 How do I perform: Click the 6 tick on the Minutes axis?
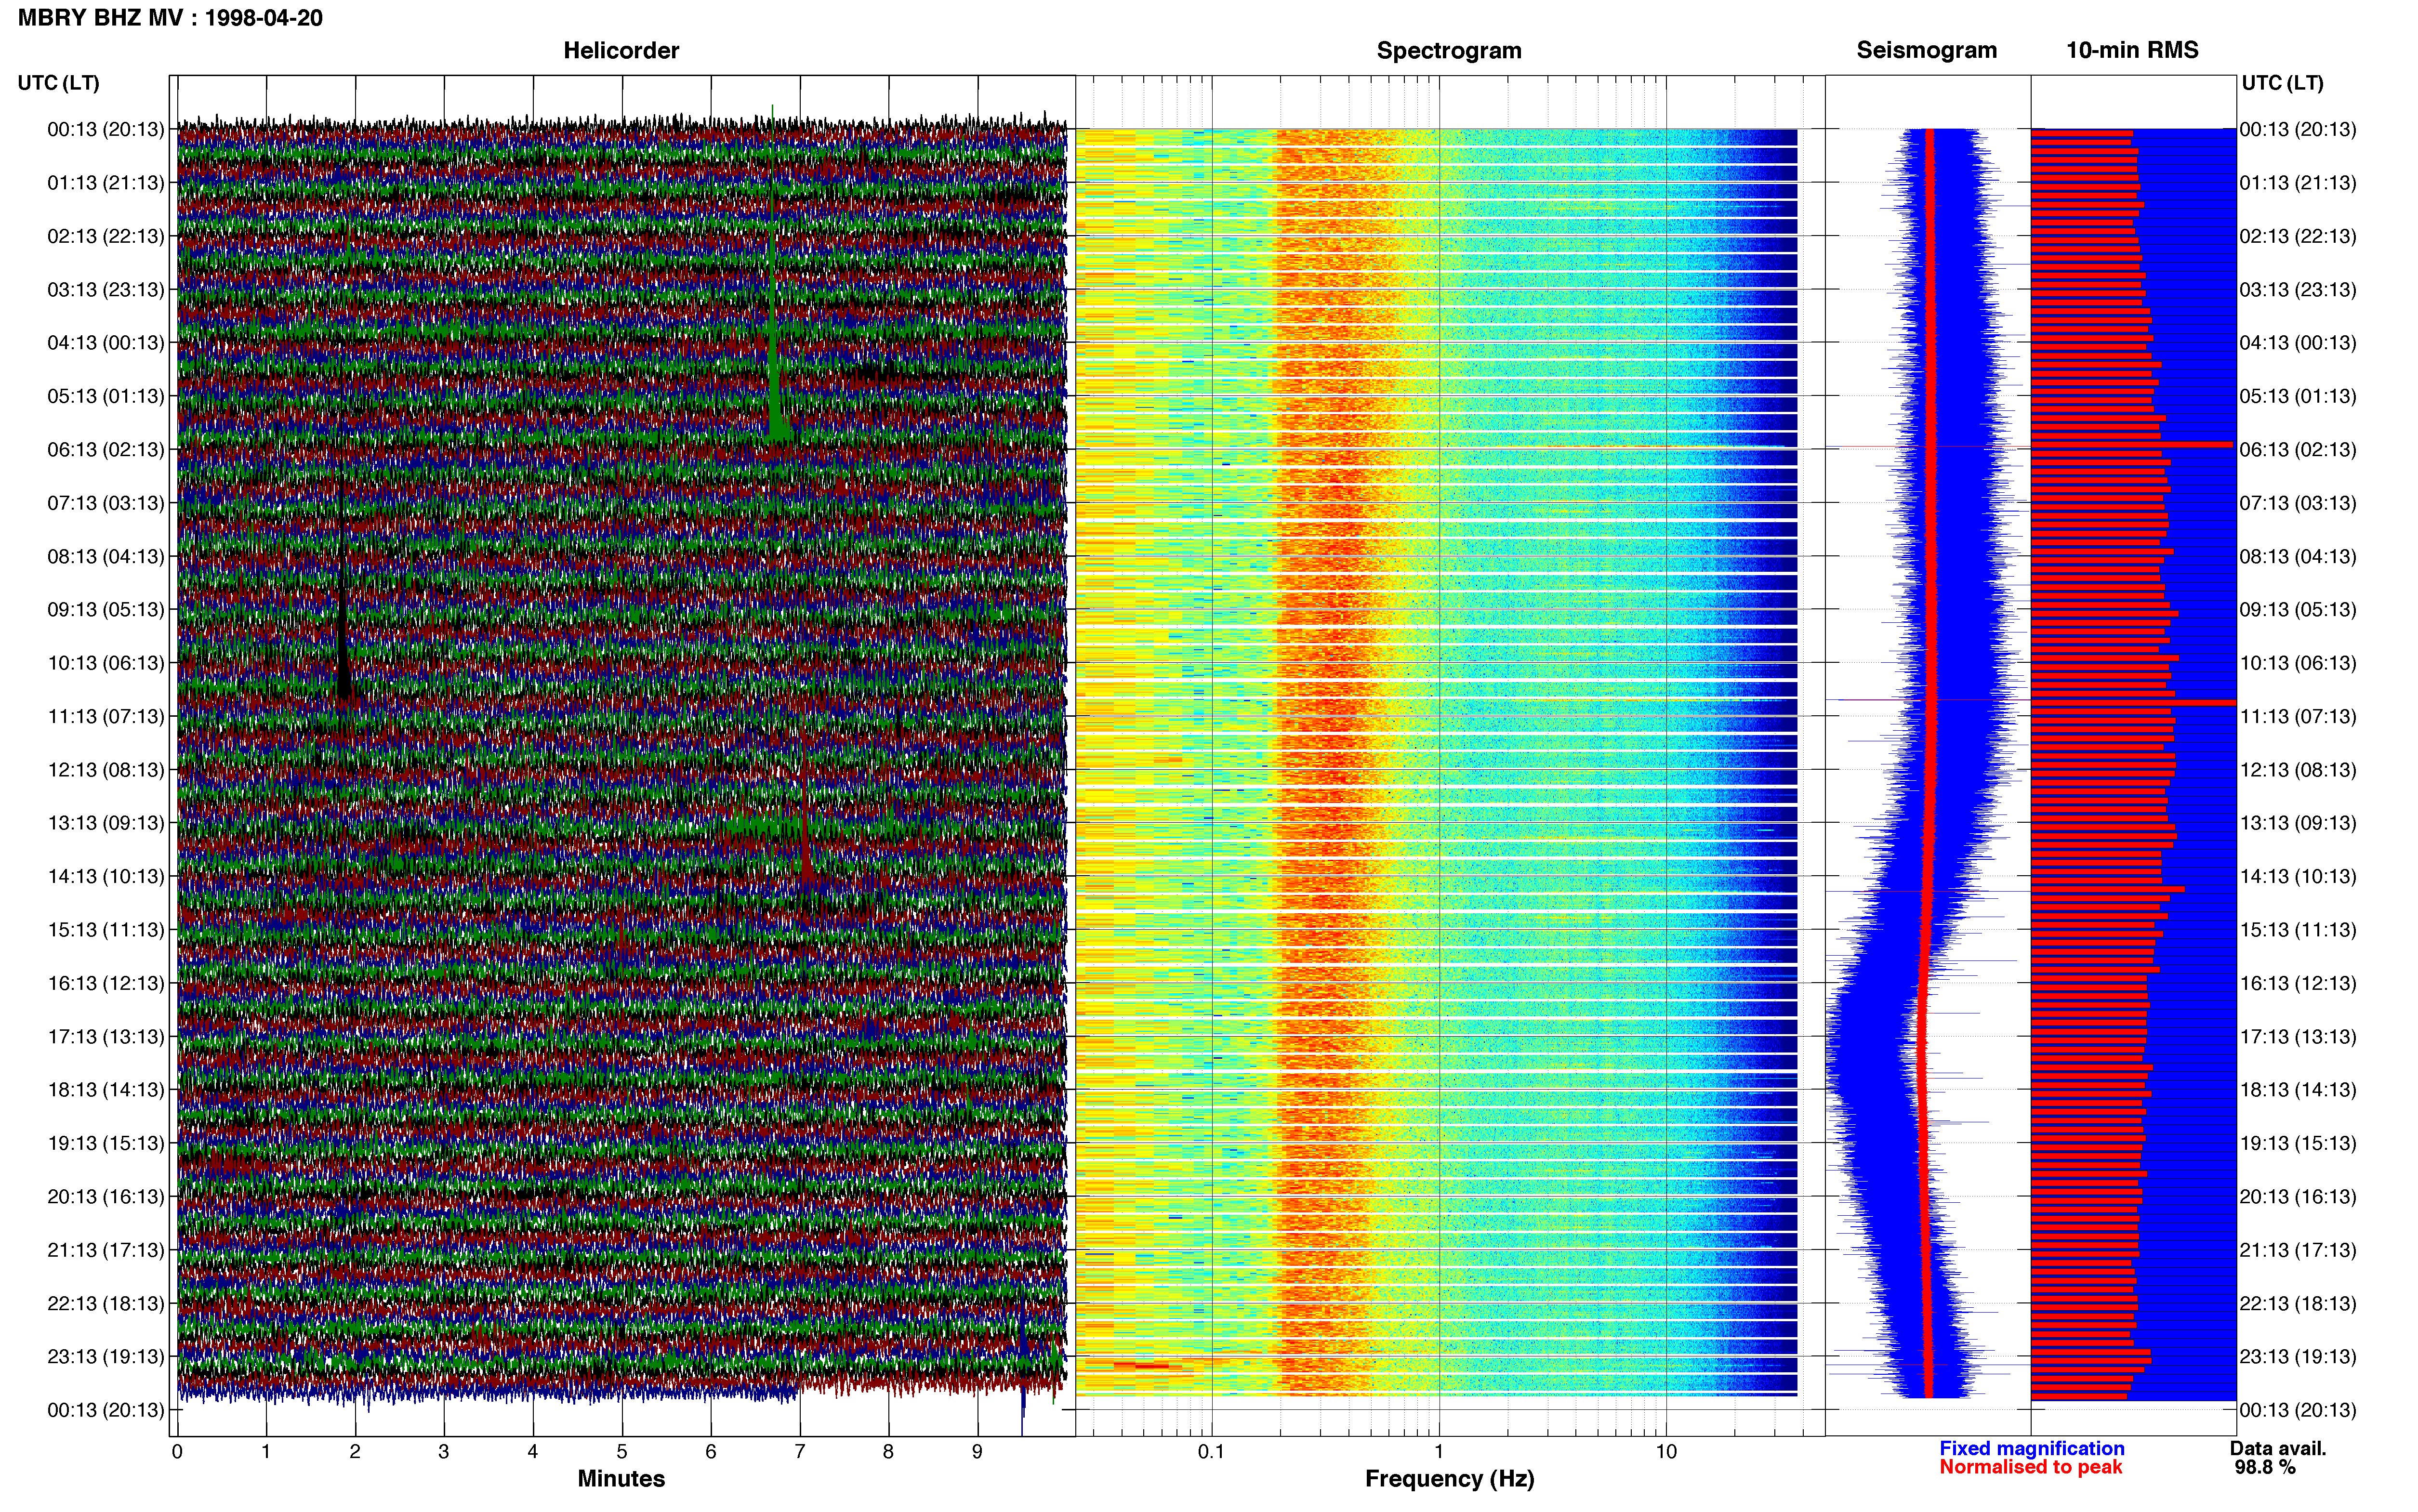[711, 1451]
